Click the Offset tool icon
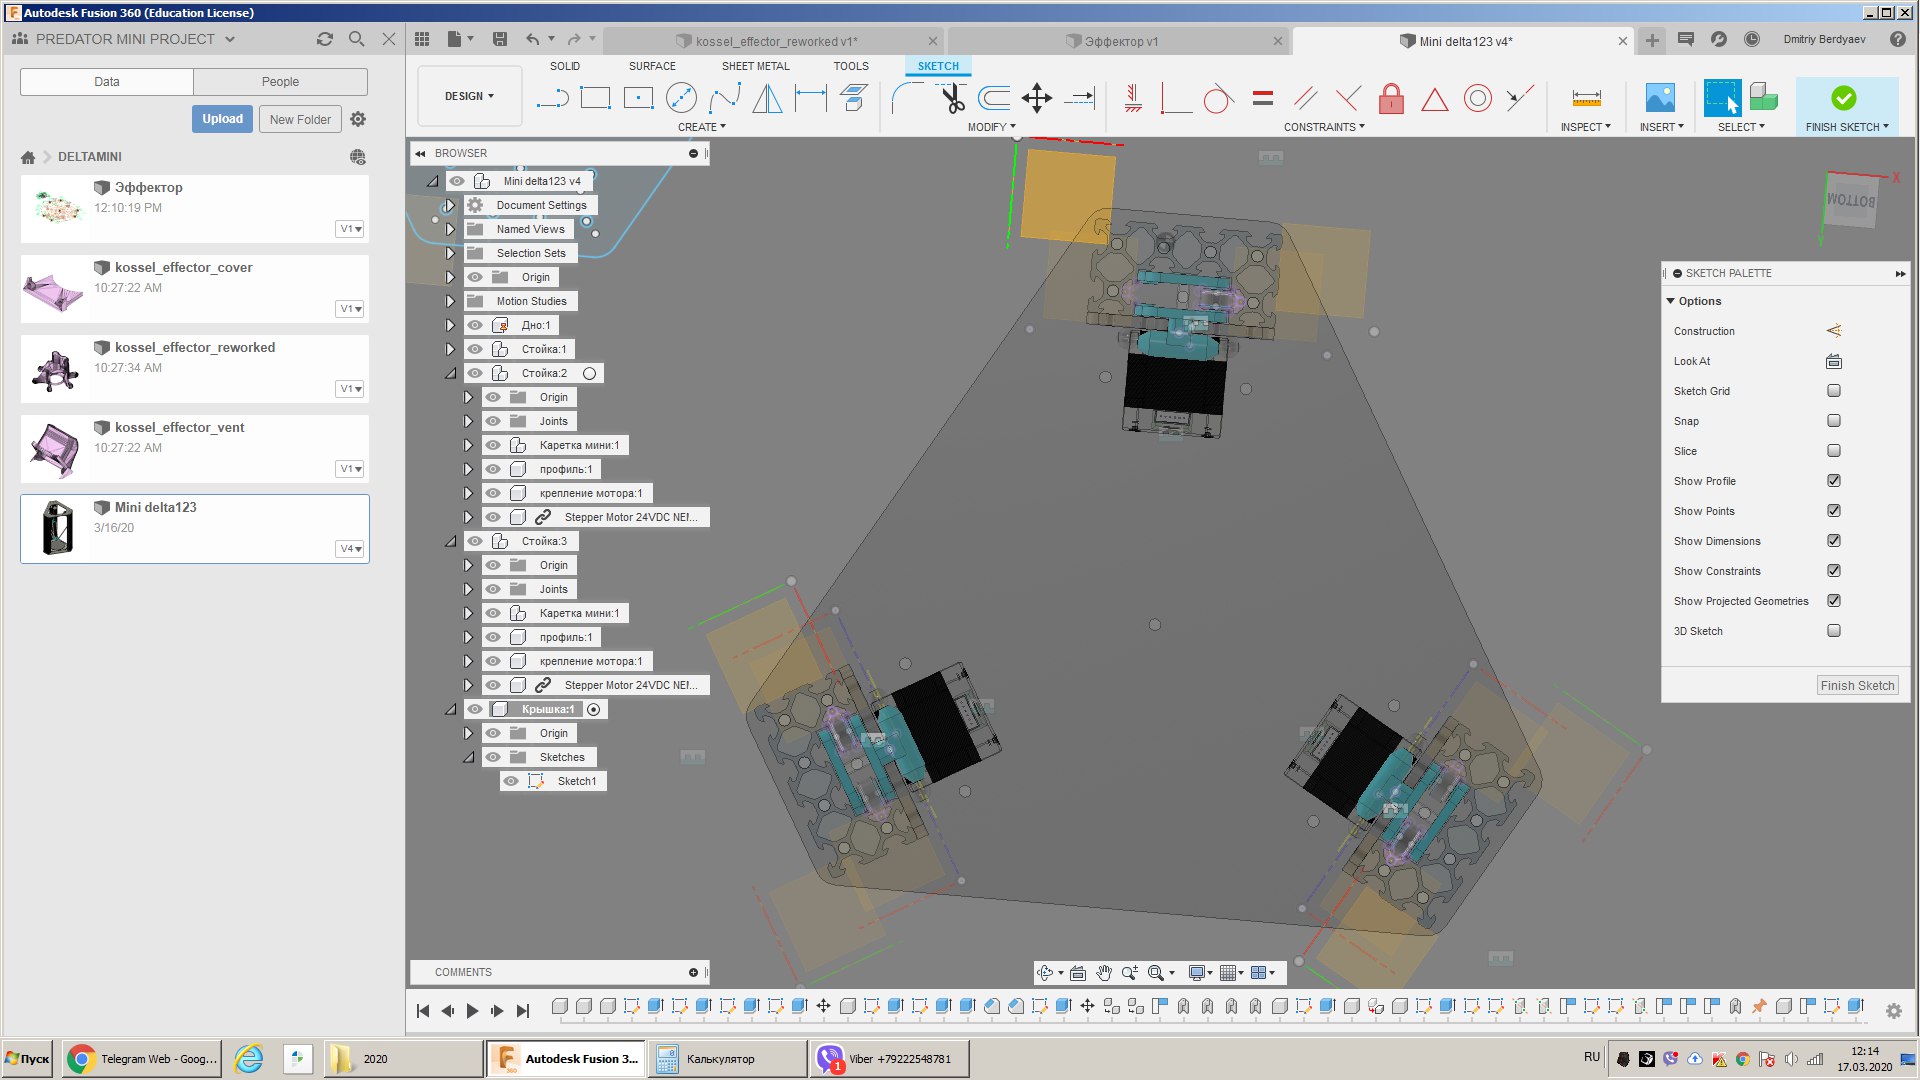Screen dimensions: 1920x1080 click(994, 98)
